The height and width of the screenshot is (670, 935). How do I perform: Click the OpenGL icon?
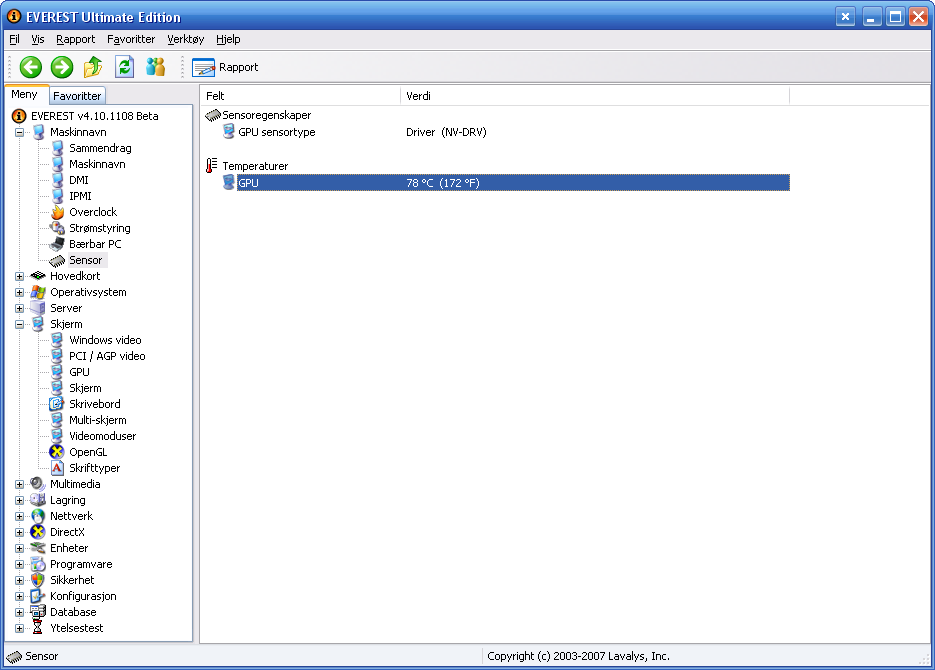click(57, 452)
